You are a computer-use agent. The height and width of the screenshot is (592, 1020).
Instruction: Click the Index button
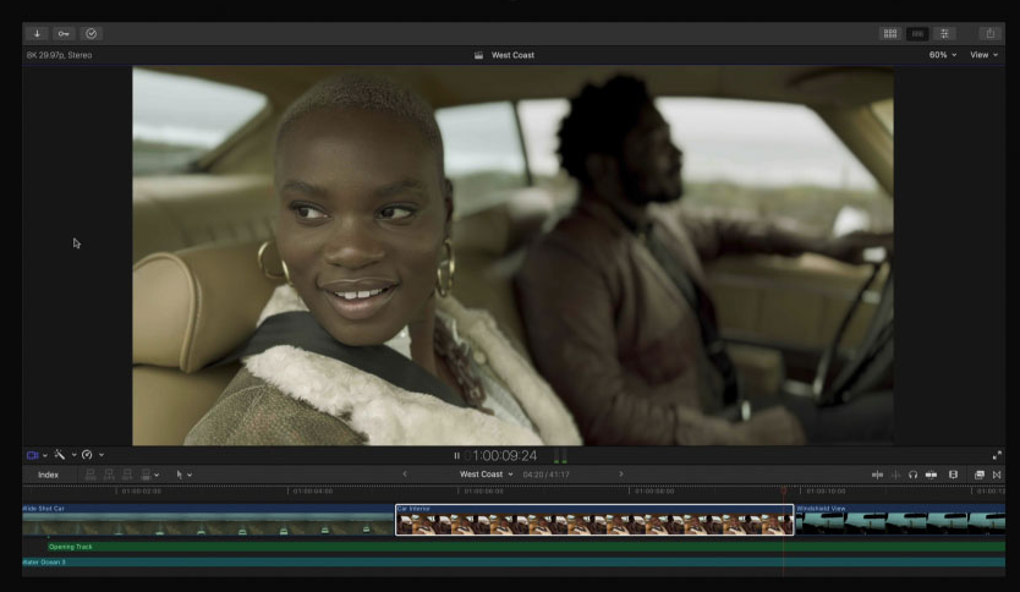pos(48,474)
